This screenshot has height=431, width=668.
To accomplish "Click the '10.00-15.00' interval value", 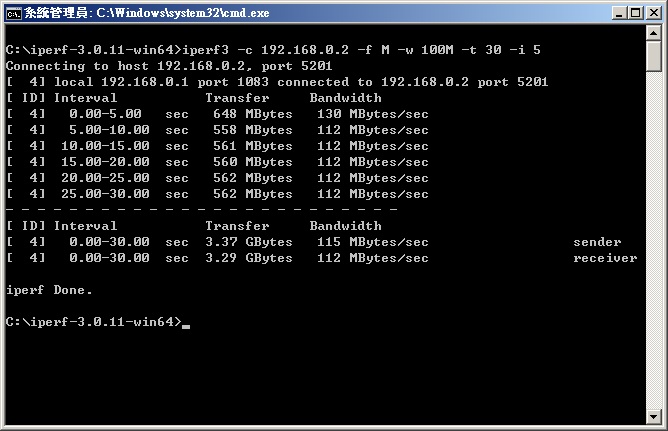I will pos(105,146).
